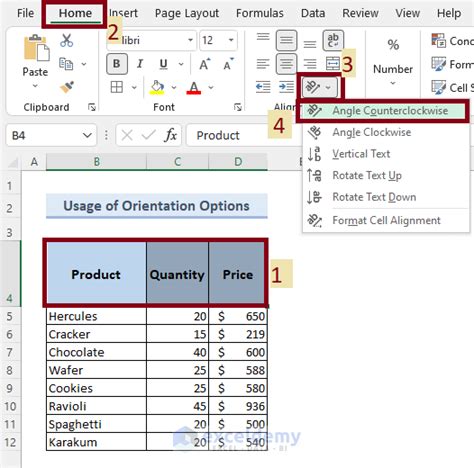Open the font name dropdown

[190, 40]
